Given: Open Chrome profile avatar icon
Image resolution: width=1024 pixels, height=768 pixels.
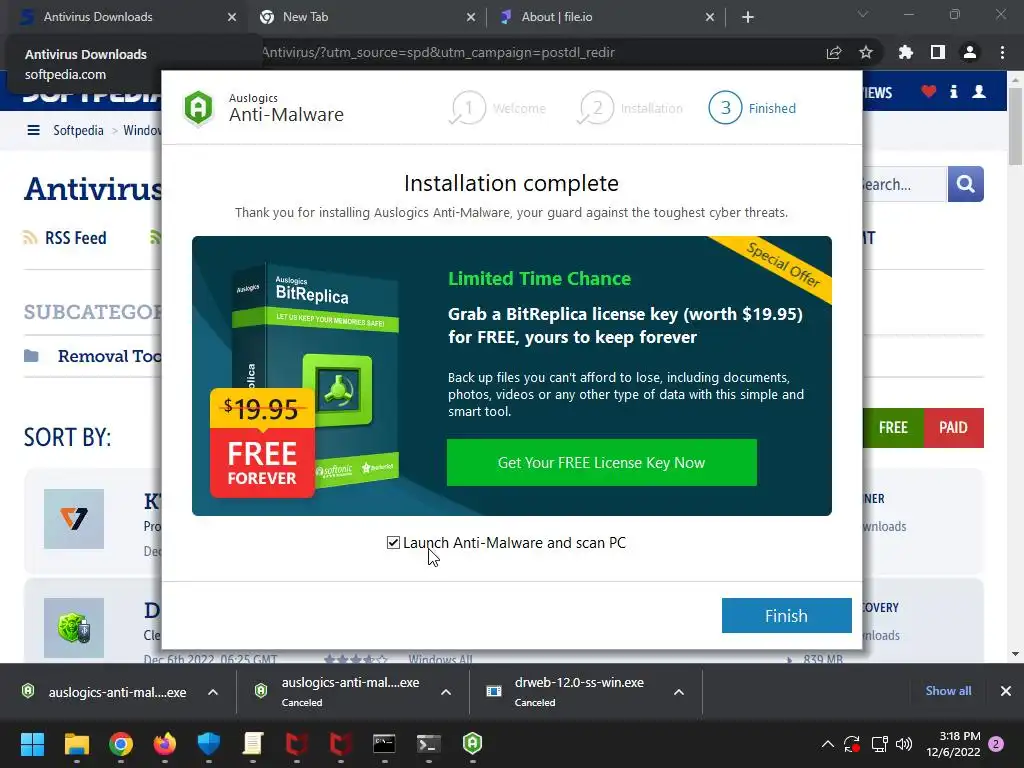Looking at the screenshot, I should [x=970, y=52].
